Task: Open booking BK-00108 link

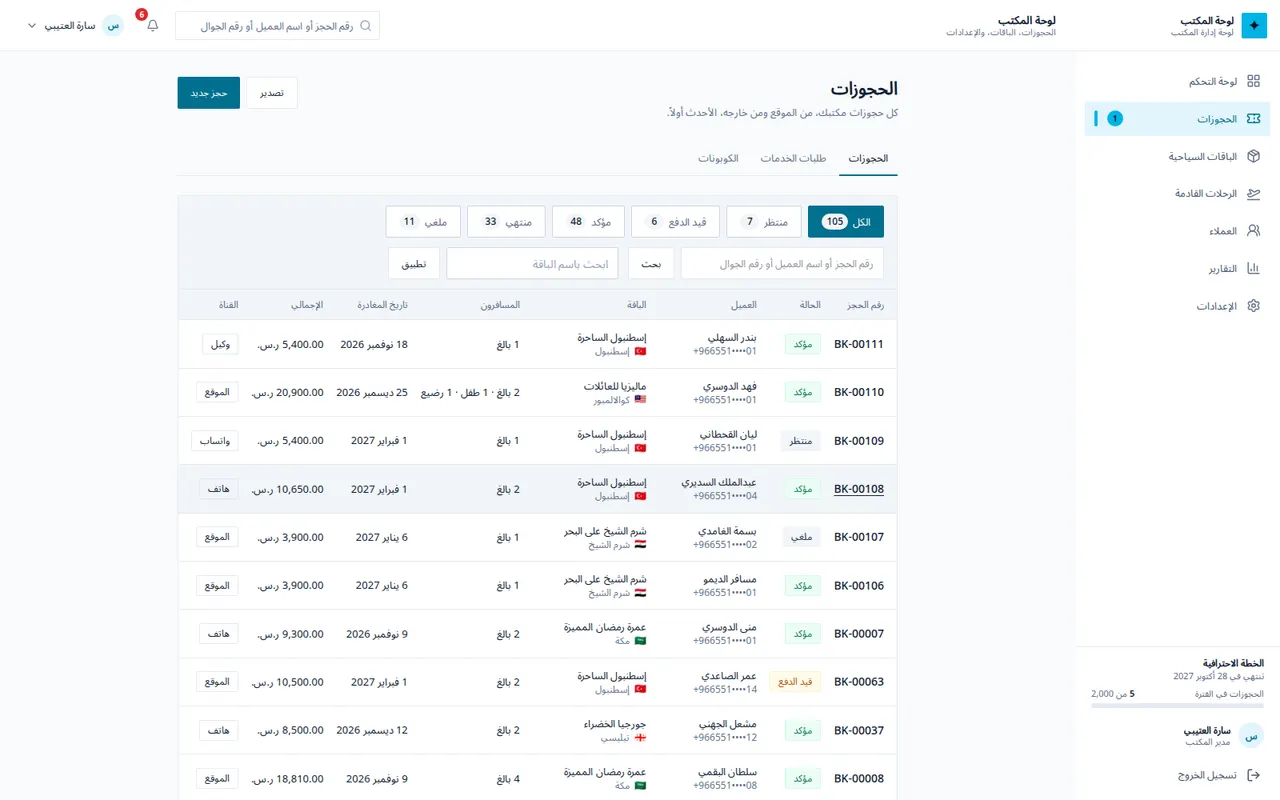Action: click(x=859, y=490)
